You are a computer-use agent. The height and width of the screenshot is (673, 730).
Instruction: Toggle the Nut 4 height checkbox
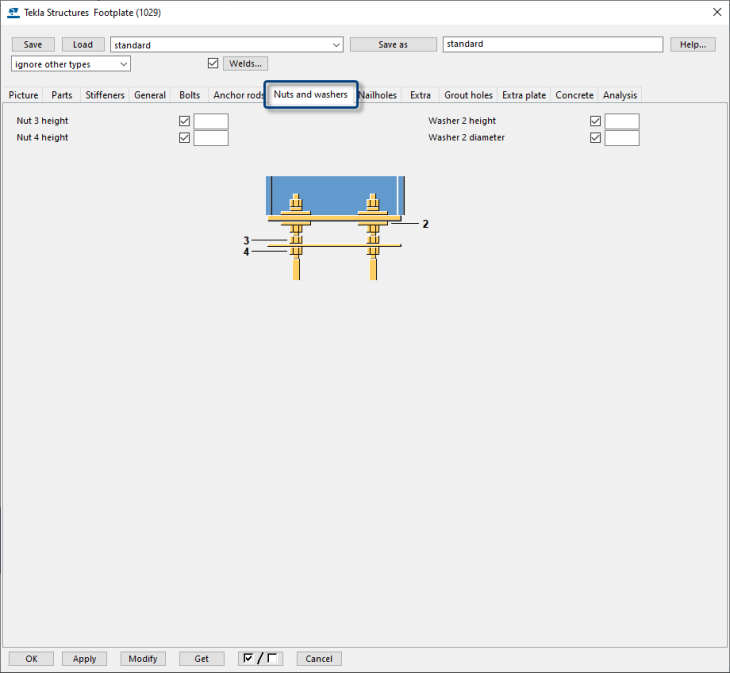[184, 138]
